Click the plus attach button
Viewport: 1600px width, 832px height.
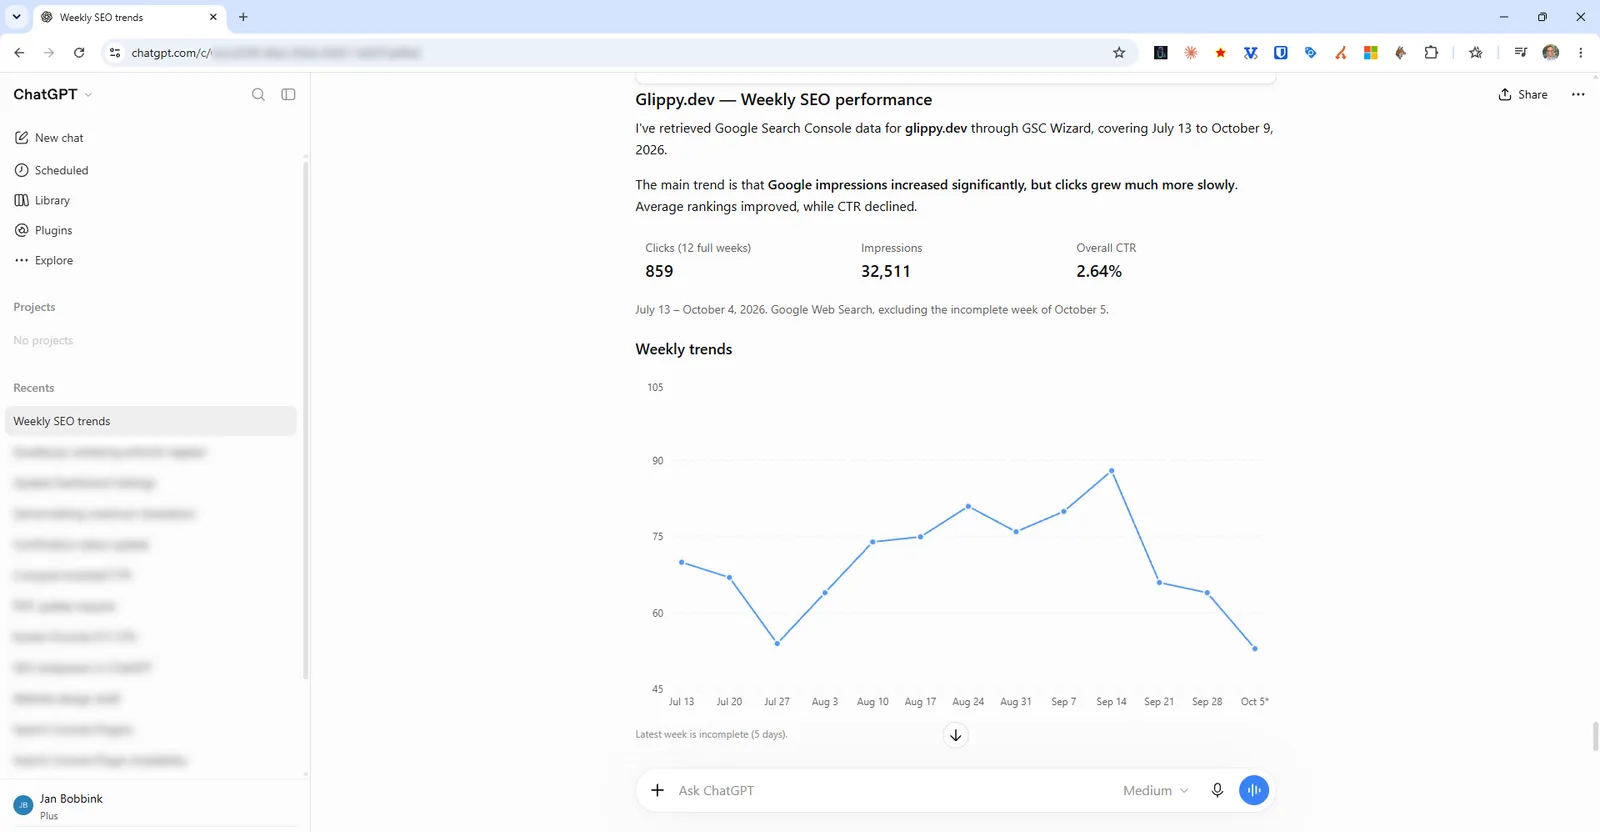pos(657,790)
